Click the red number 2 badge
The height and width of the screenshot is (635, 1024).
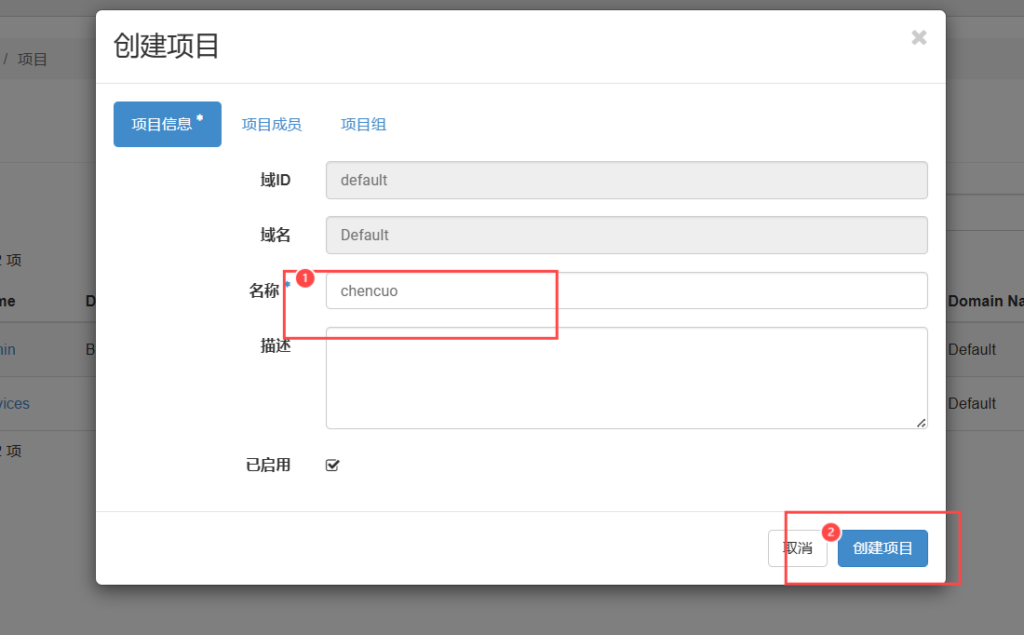(829, 532)
